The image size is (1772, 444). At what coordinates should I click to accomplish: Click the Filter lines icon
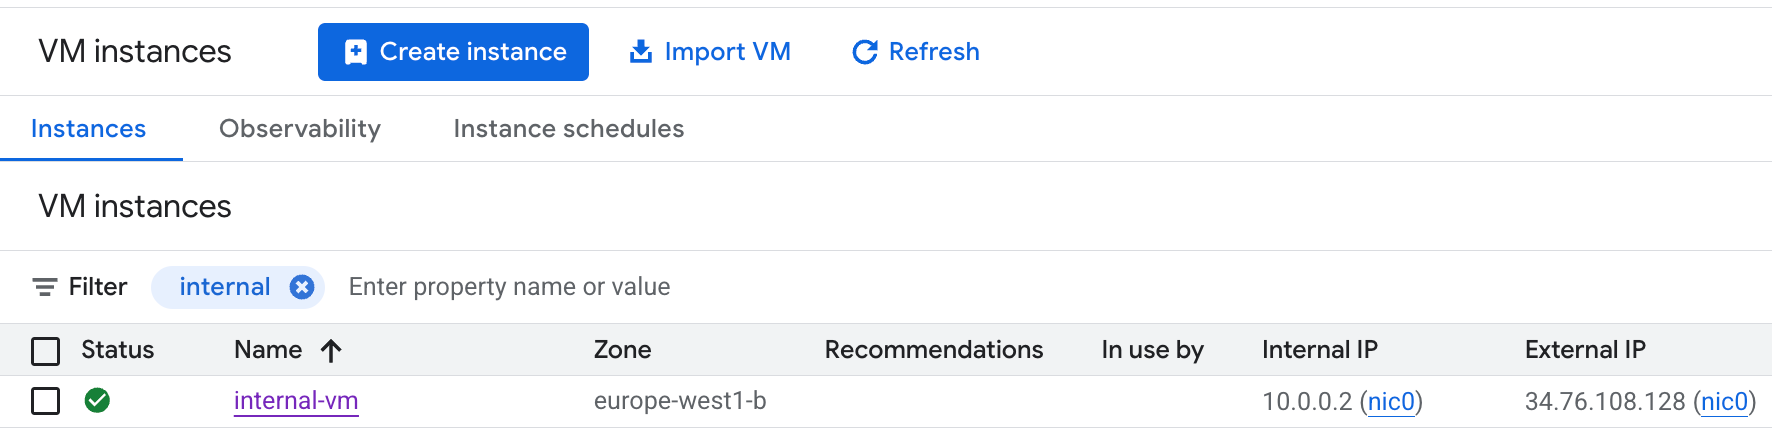pyautogui.click(x=44, y=287)
